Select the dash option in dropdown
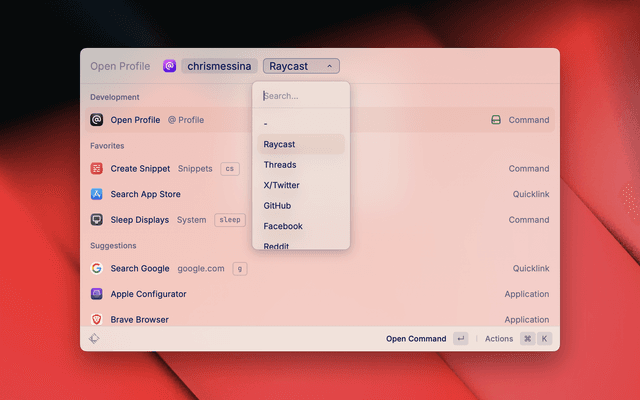The width and height of the screenshot is (640, 400). coord(266,124)
